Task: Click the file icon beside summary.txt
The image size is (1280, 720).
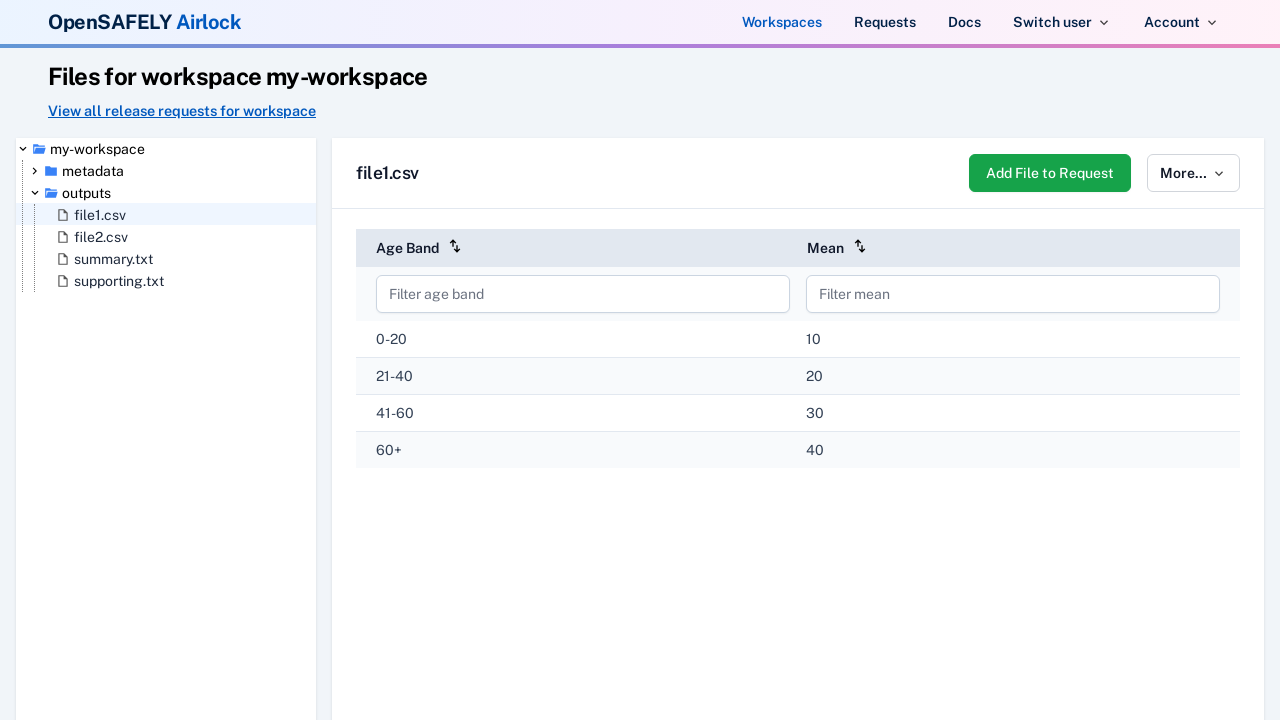Action: [62, 259]
